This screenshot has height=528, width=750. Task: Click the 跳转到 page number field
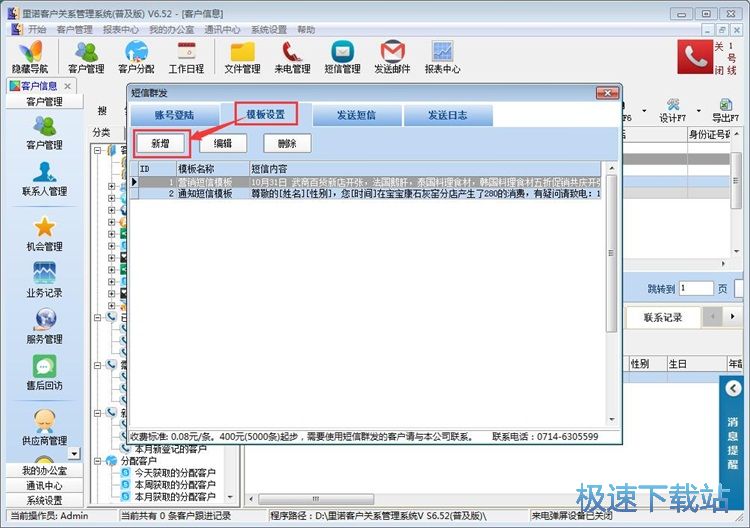[696, 288]
